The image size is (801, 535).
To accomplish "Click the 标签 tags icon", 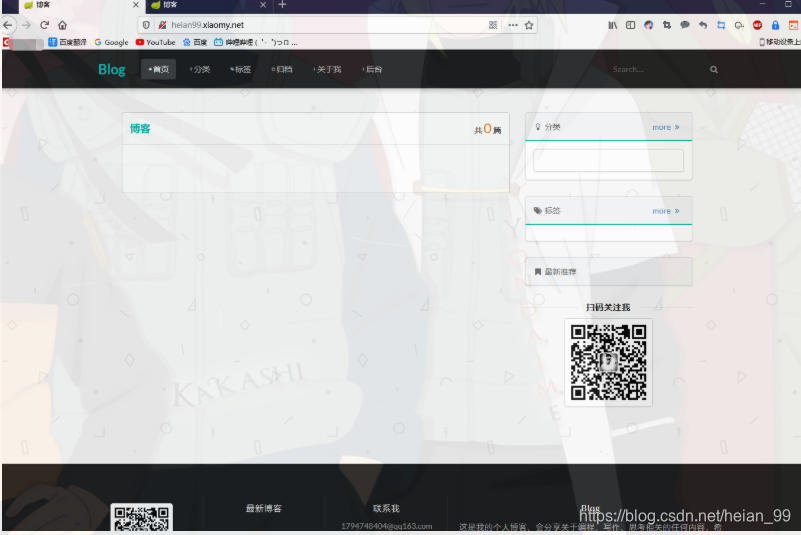I will [x=537, y=211].
